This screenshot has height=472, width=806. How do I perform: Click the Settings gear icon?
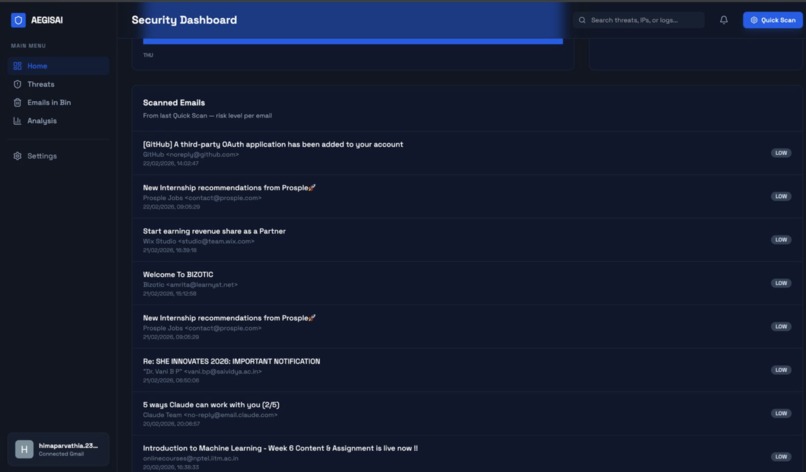[17, 156]
